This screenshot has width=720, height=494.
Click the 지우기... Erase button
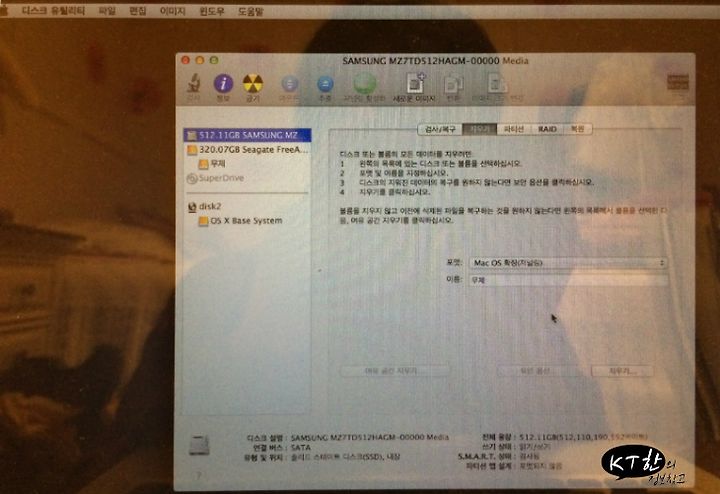coord(622,371)
